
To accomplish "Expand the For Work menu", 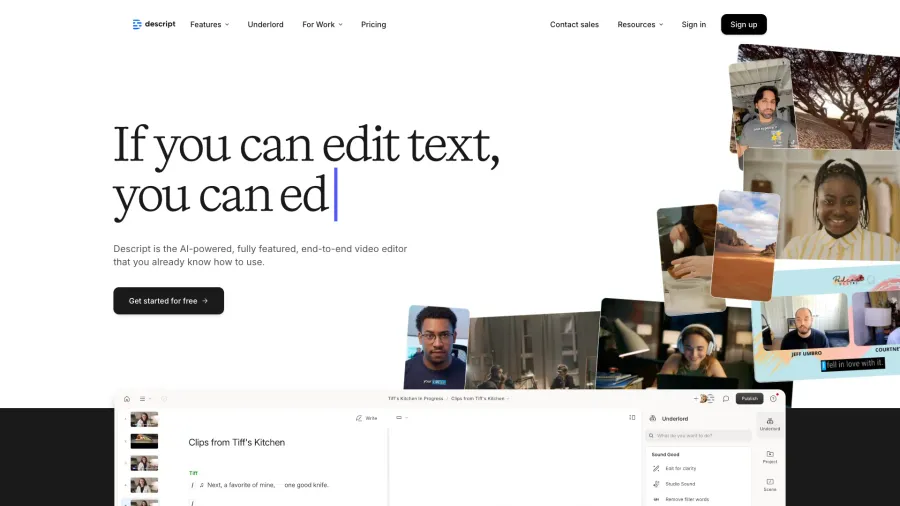I will pyautogui.click(x=322, y=24).
